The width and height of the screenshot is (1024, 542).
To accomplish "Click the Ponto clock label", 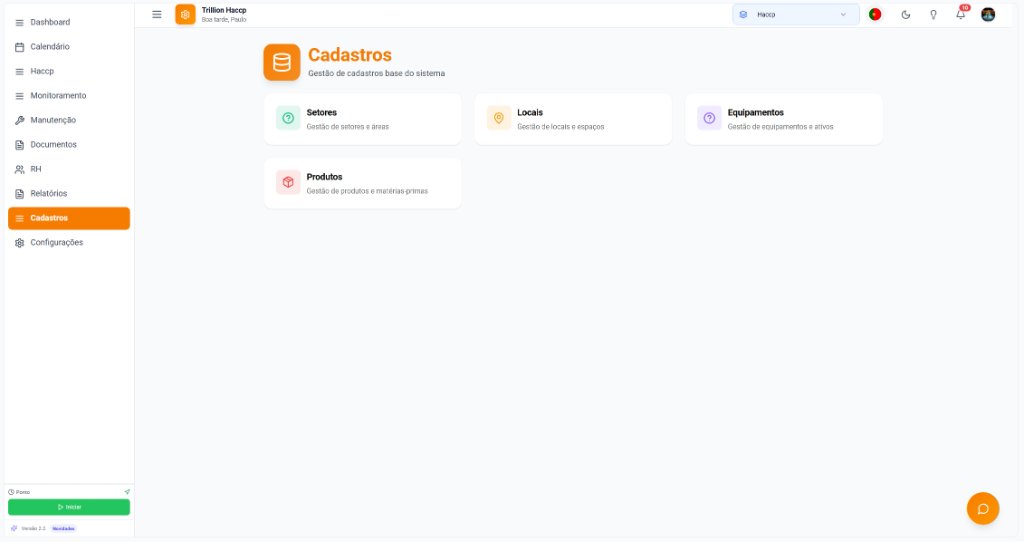I will (20, 492).
